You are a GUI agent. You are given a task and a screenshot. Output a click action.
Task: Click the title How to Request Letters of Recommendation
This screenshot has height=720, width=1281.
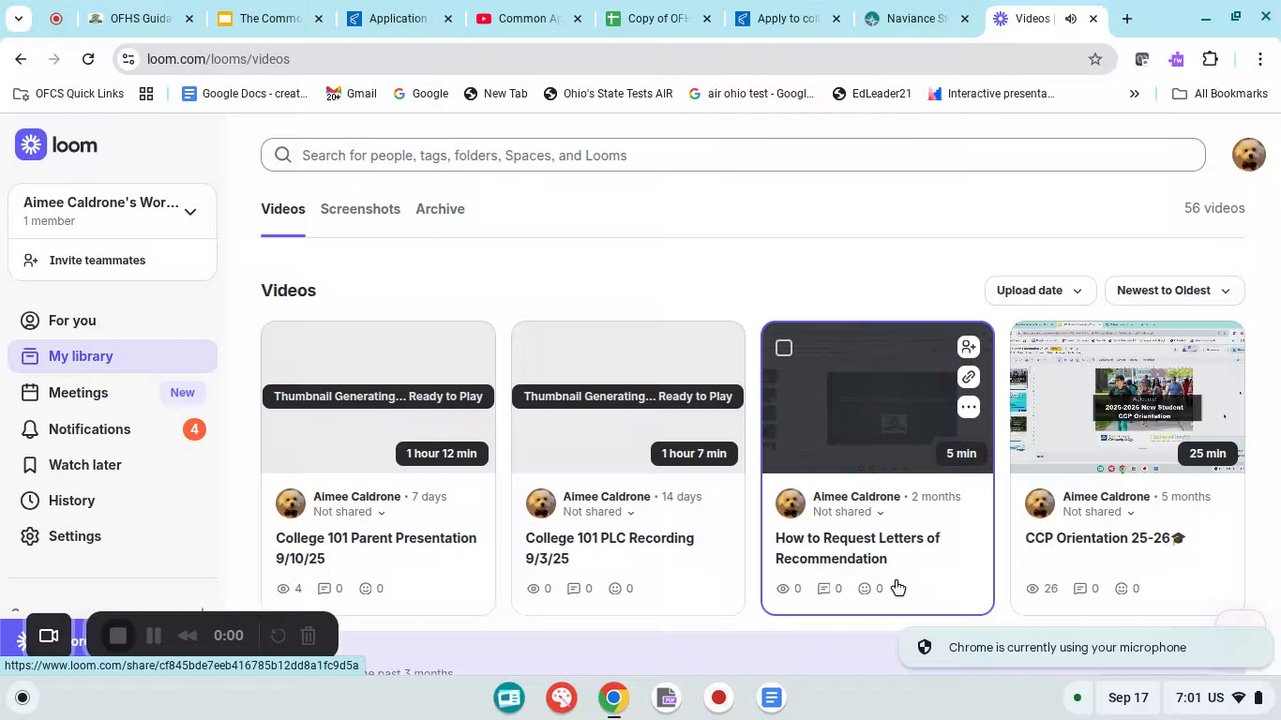857,548
